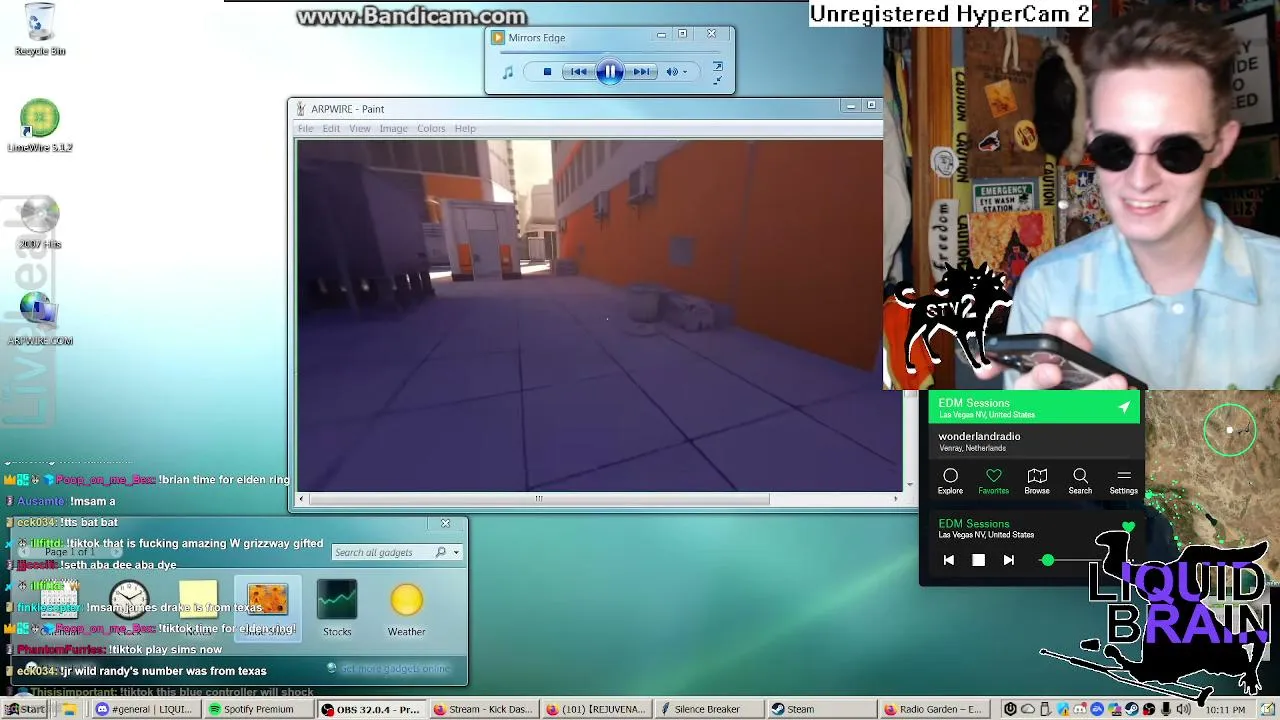
Task: Open Radio Garden Settings
Action: [x=1123, y=481]
